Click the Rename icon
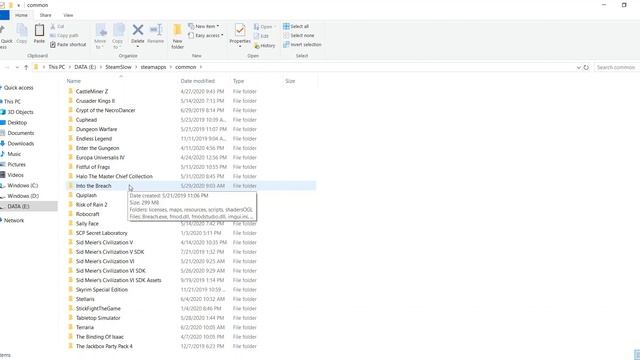The image size is (640, 360). click(x=156, y=30)
